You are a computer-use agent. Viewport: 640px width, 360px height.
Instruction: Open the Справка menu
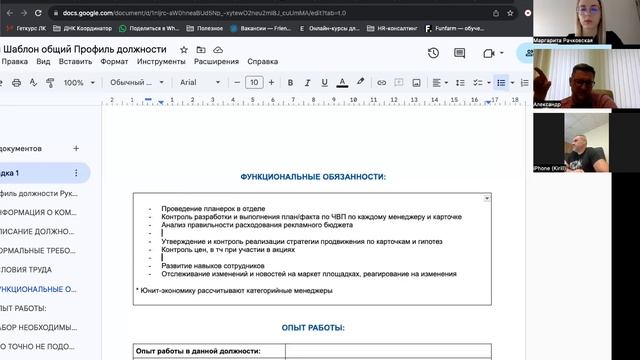pos(262,62)
